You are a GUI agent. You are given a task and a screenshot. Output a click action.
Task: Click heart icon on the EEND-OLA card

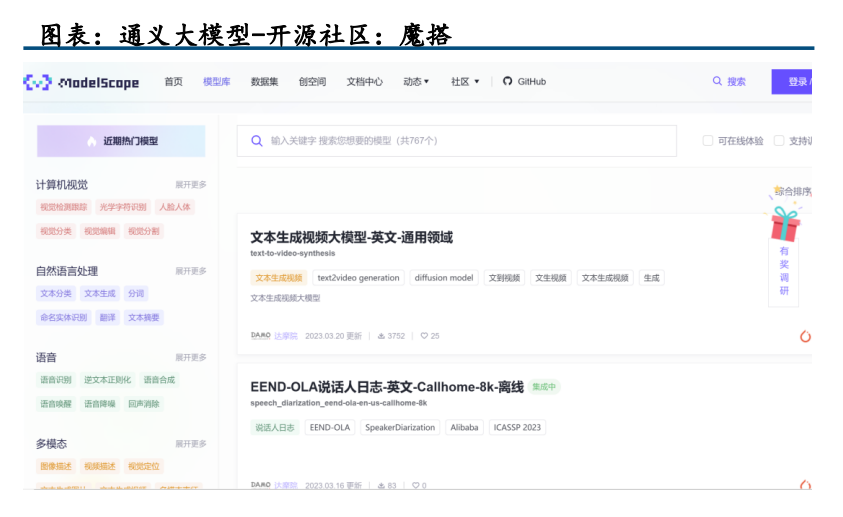click(x=416, y=485)
